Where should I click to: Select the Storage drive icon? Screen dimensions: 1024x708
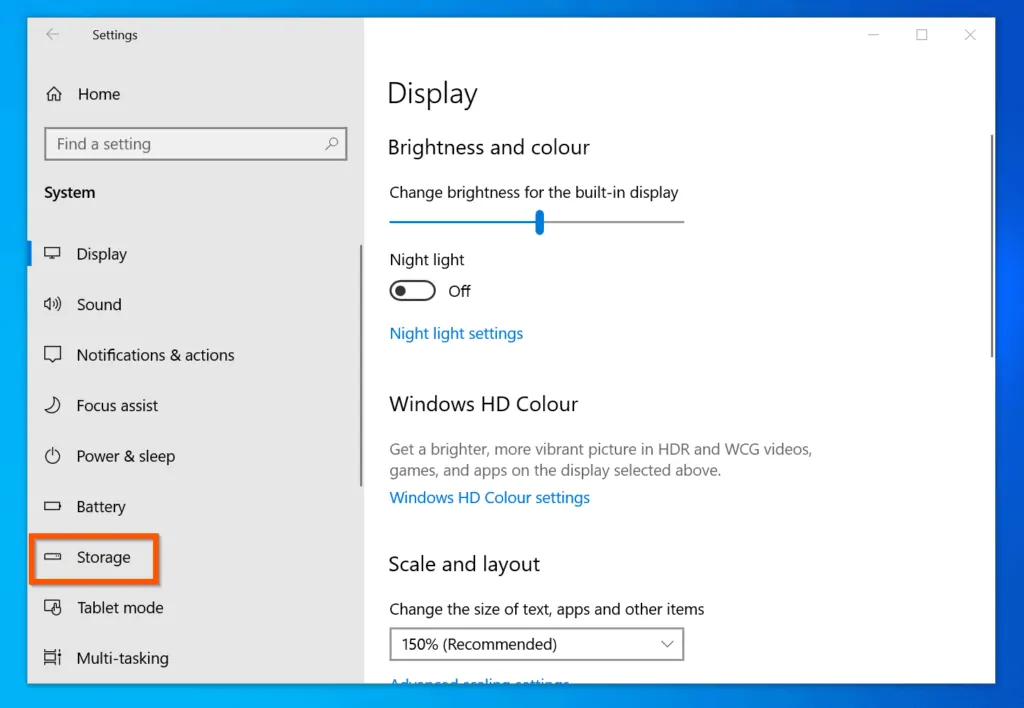(x=52, y=557)
